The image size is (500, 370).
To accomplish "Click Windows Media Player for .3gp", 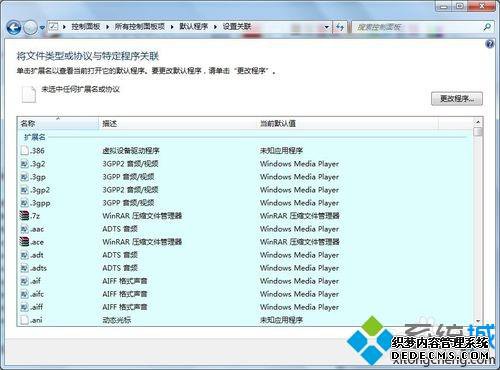I will 299,177.
